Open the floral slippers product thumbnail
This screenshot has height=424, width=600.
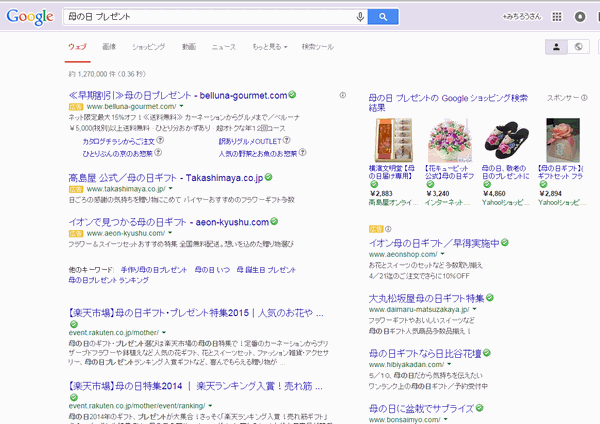(x=506, y=140)
